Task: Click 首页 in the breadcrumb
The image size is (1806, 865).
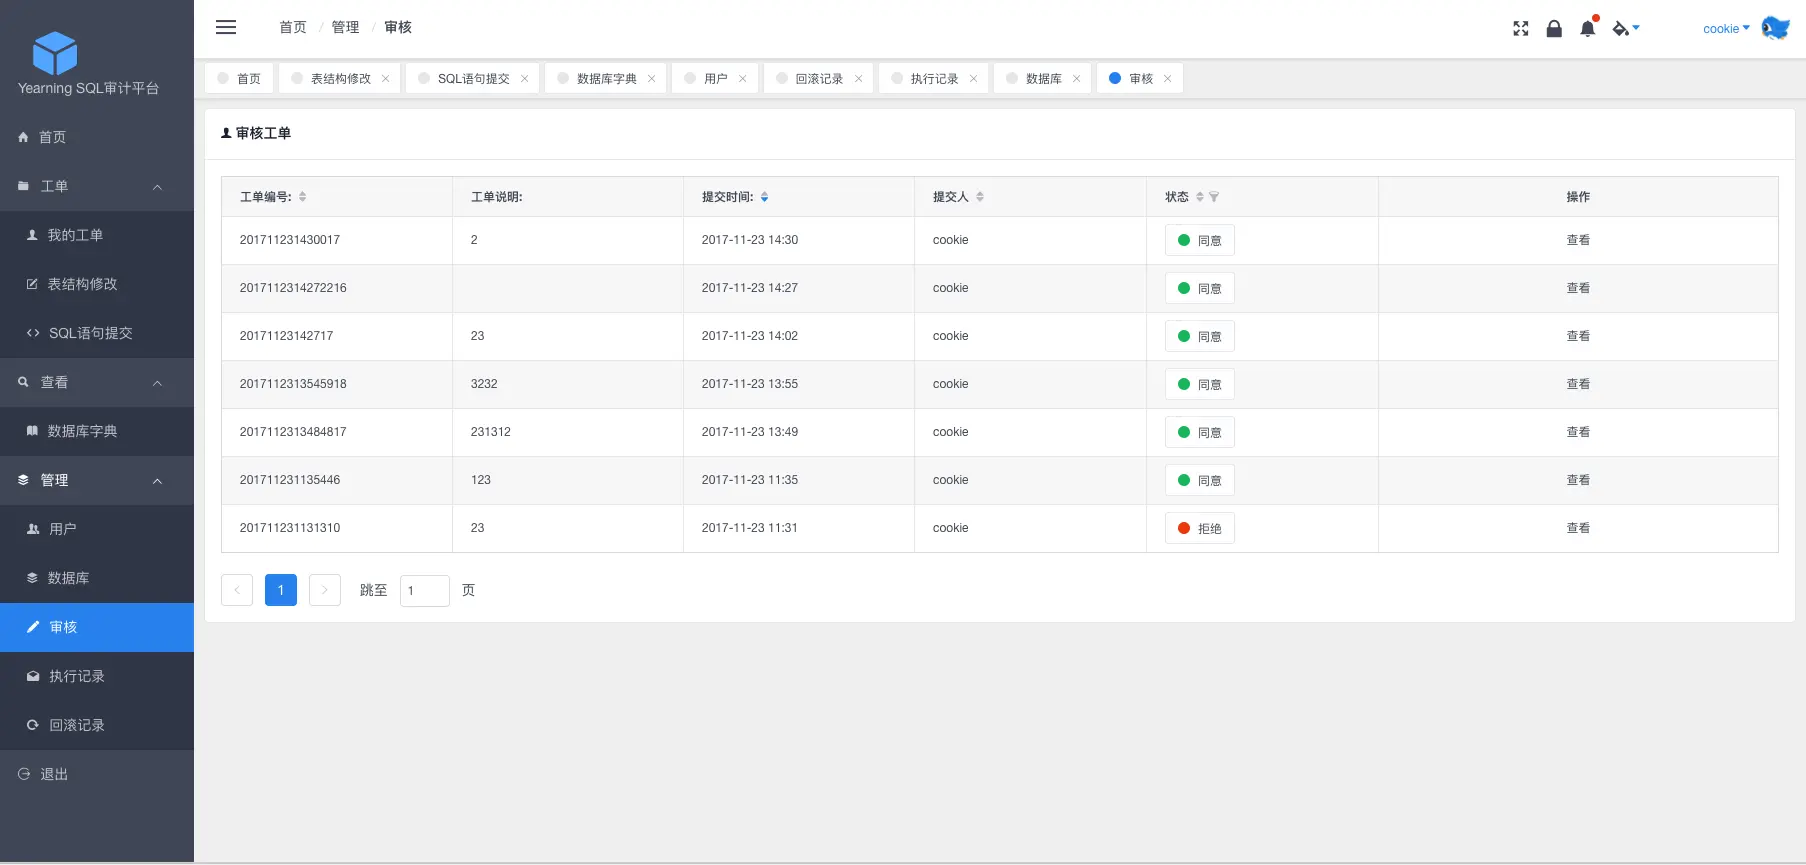Action: pos(293,27)
